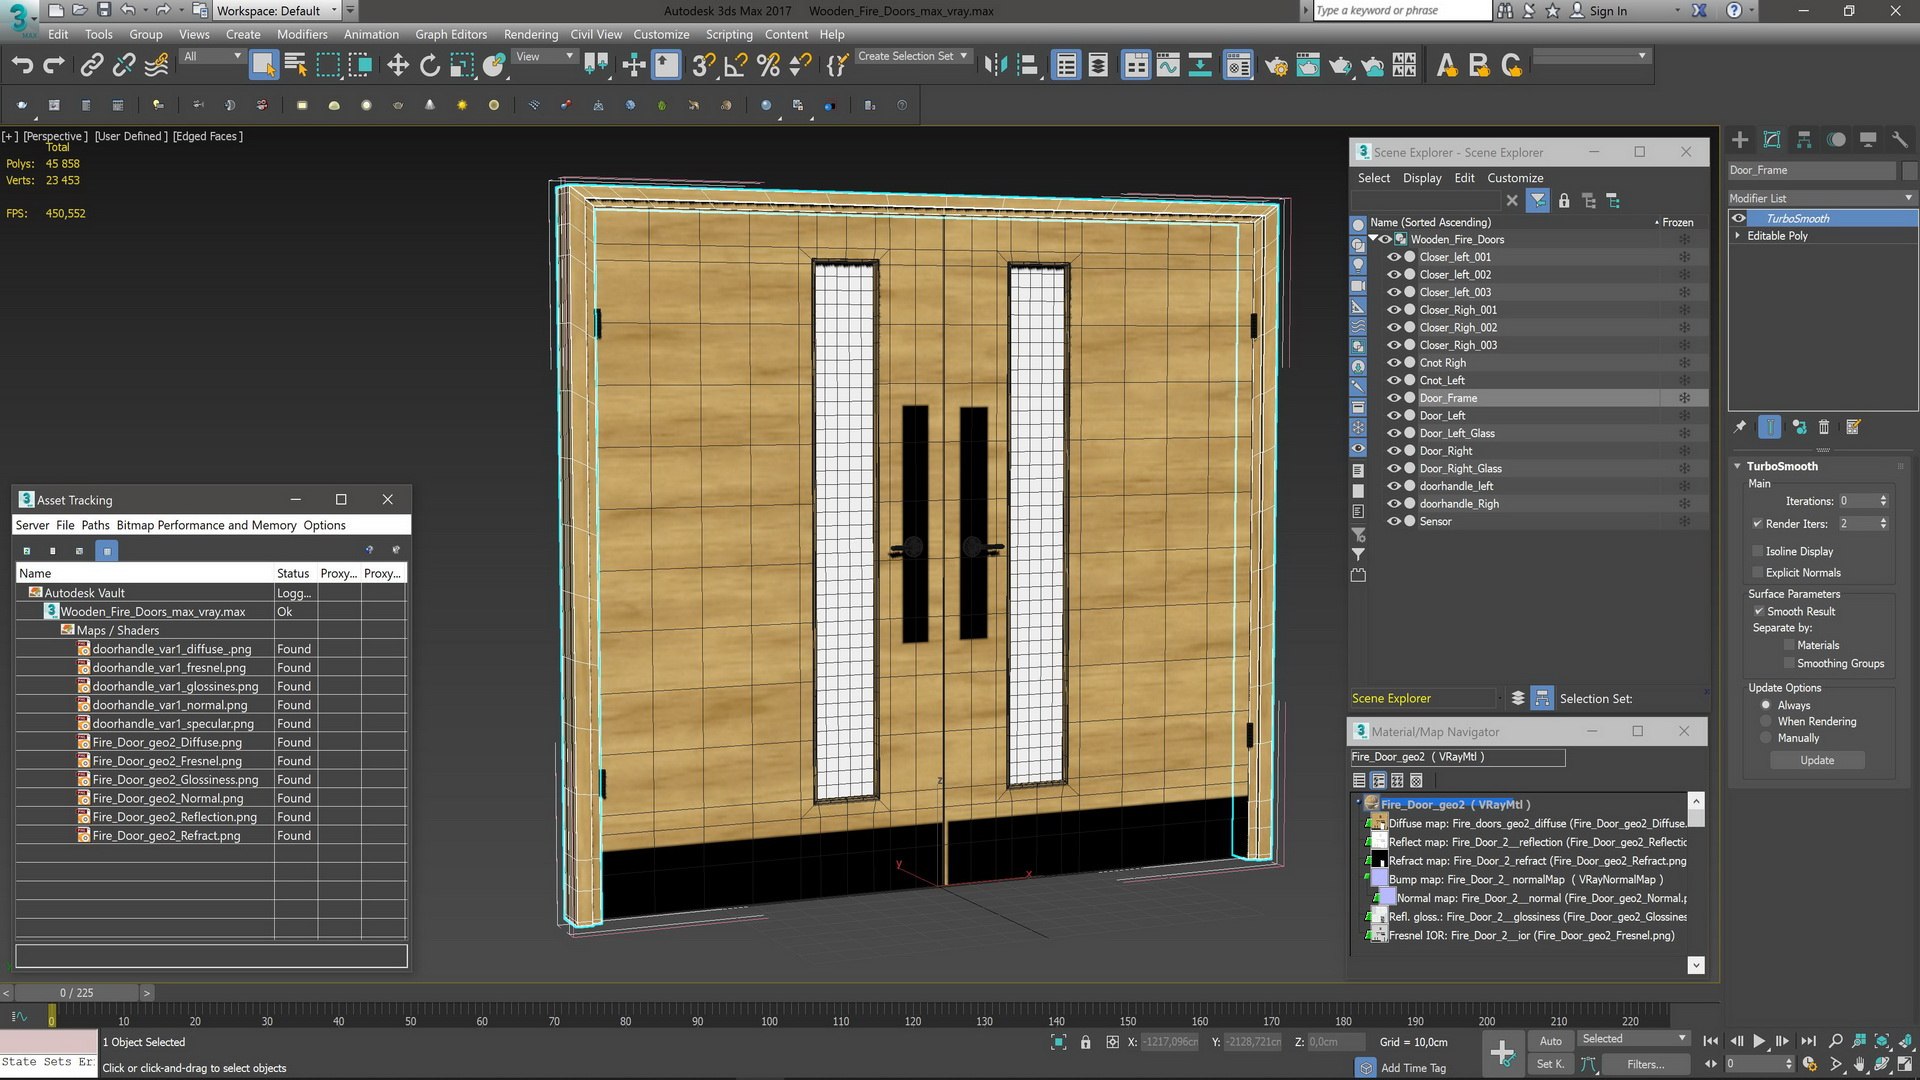The width and height of the screenshot is (1920, 1080).
Task: Expand the Editable Poly stack entry
Action: pos(1738,236)
